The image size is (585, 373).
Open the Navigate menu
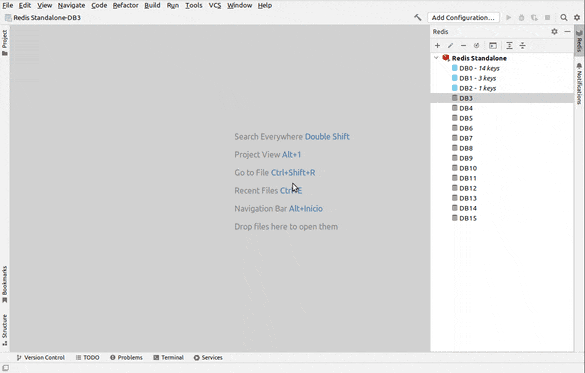click(71, 5)
